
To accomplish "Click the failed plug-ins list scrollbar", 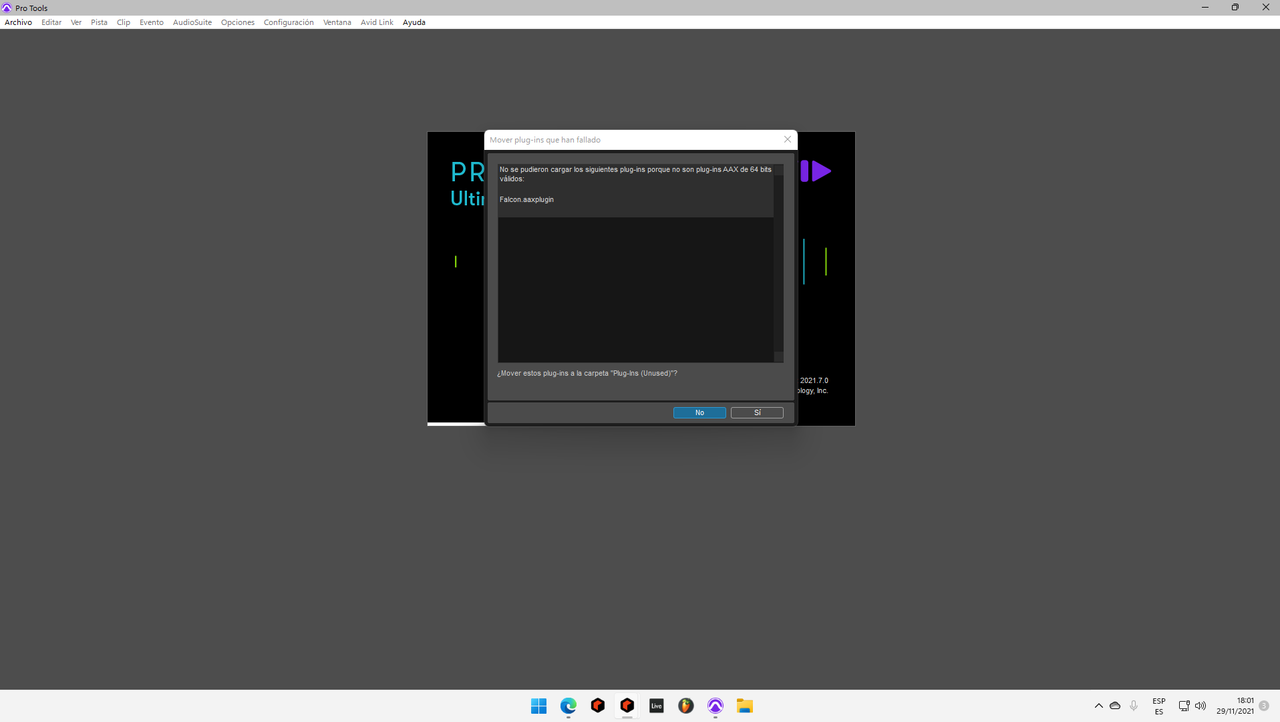I will [778, 263].
